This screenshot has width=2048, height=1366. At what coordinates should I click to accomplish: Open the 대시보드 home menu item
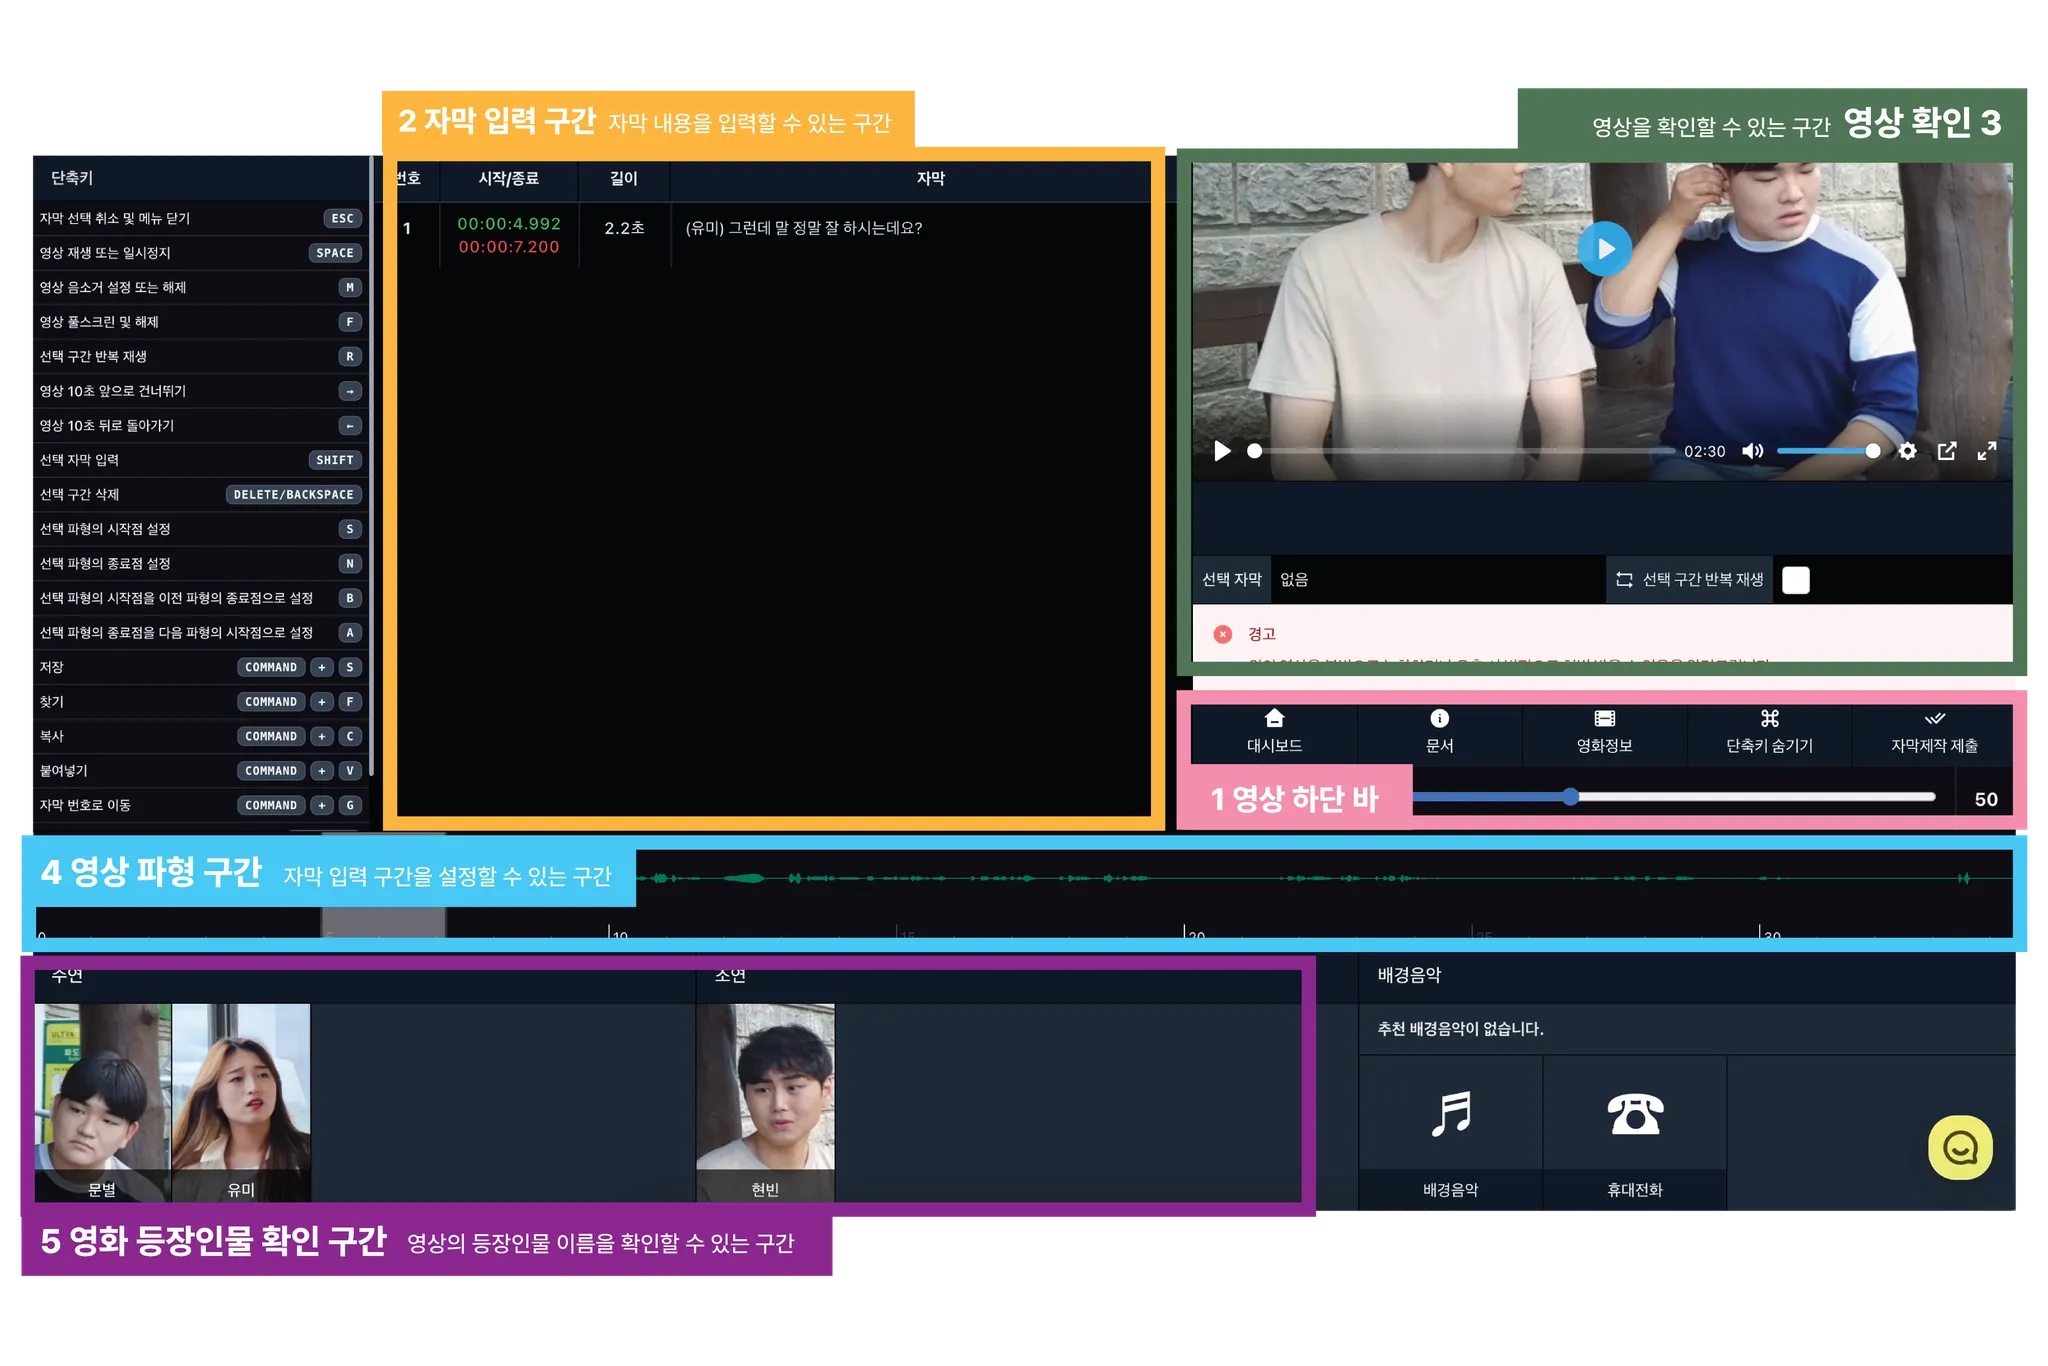point(1274,731)
